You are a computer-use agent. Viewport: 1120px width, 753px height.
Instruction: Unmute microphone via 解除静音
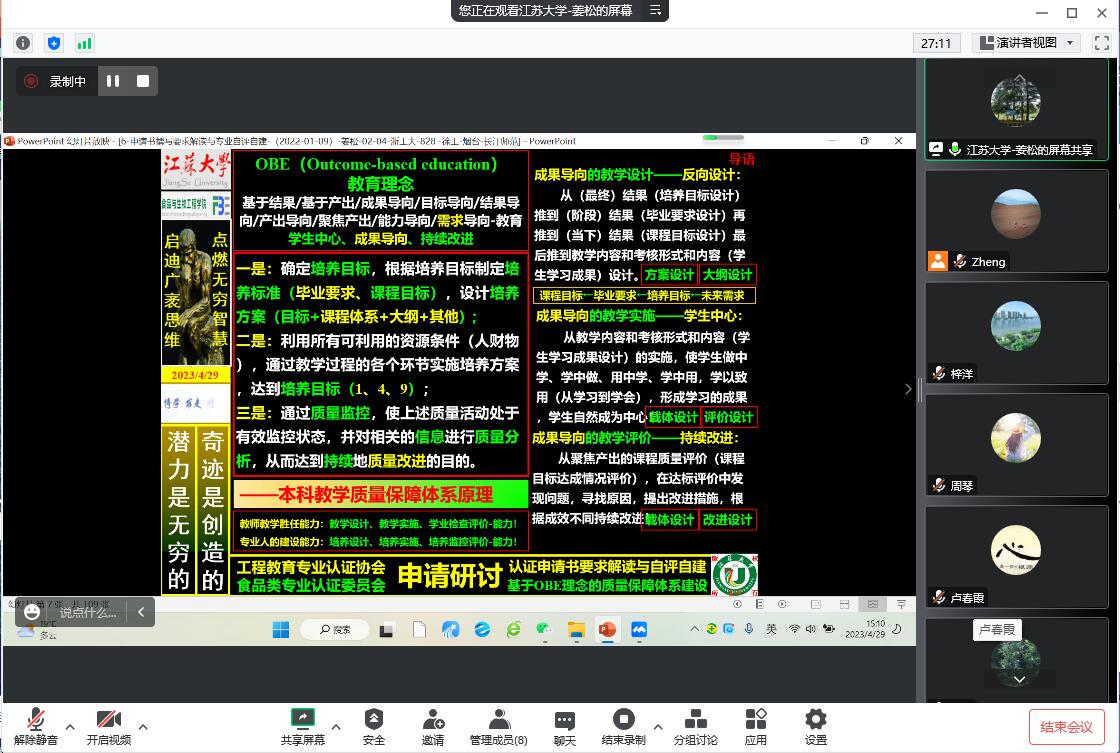[x=36, y=727]
